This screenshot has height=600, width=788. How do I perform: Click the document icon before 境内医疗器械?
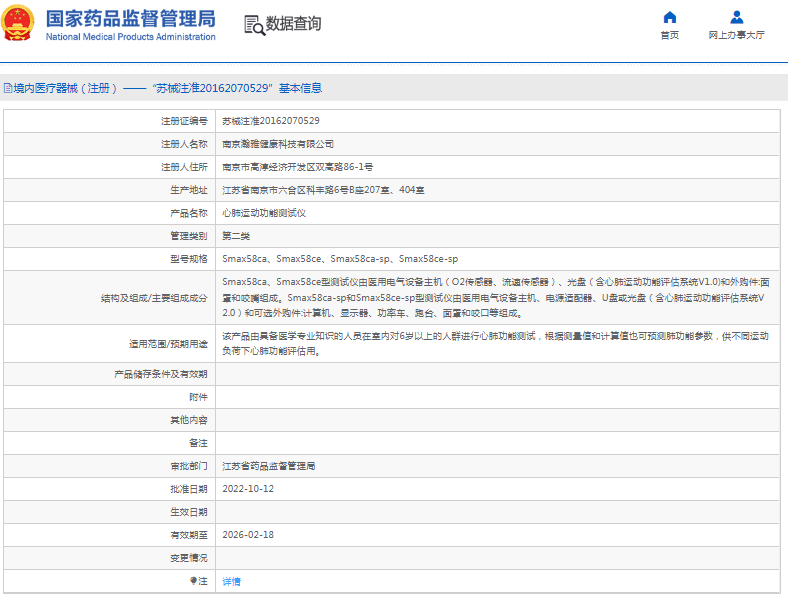tap(7, 88)
